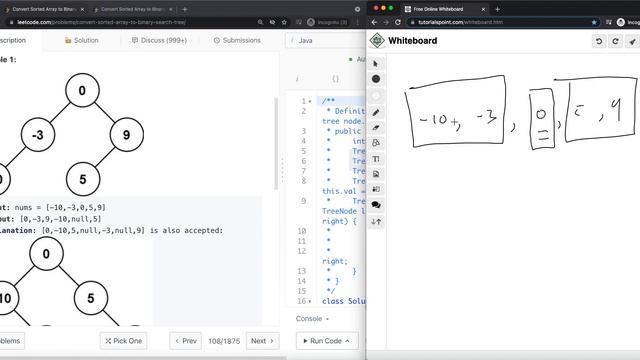
Task: Switch to second Convert Sorted Array tab
Action: pyautogui.click(x=131, y=9)
